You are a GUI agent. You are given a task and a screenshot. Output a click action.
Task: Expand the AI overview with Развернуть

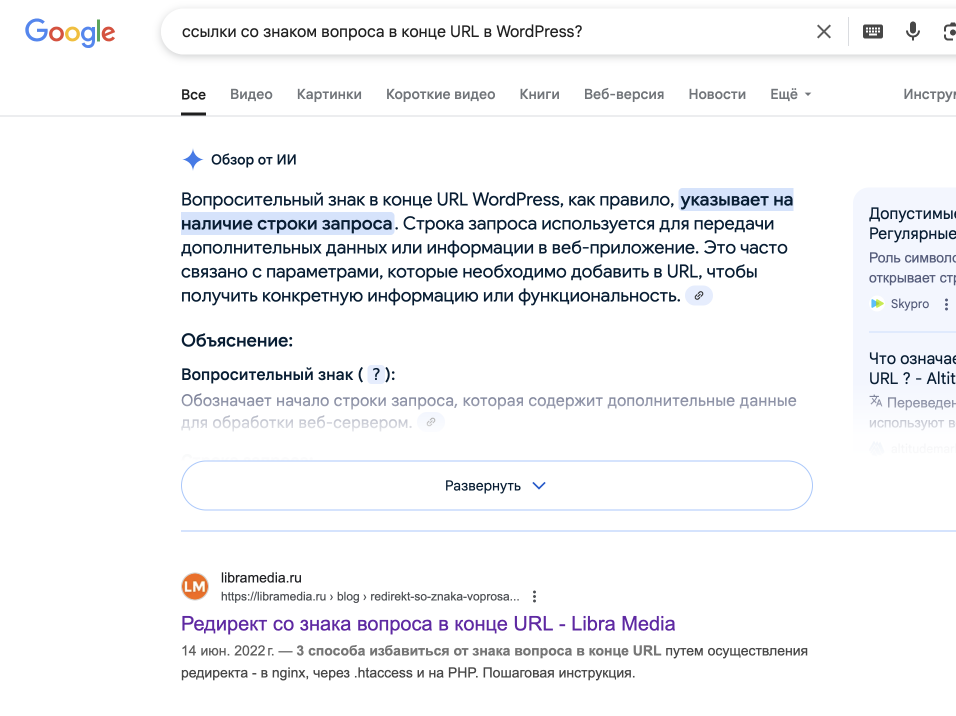point(496,485)
